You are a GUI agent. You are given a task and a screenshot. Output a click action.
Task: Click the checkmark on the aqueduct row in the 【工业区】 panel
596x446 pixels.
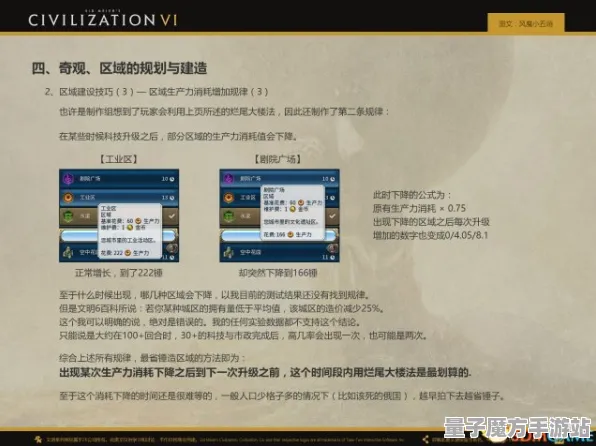172,216
